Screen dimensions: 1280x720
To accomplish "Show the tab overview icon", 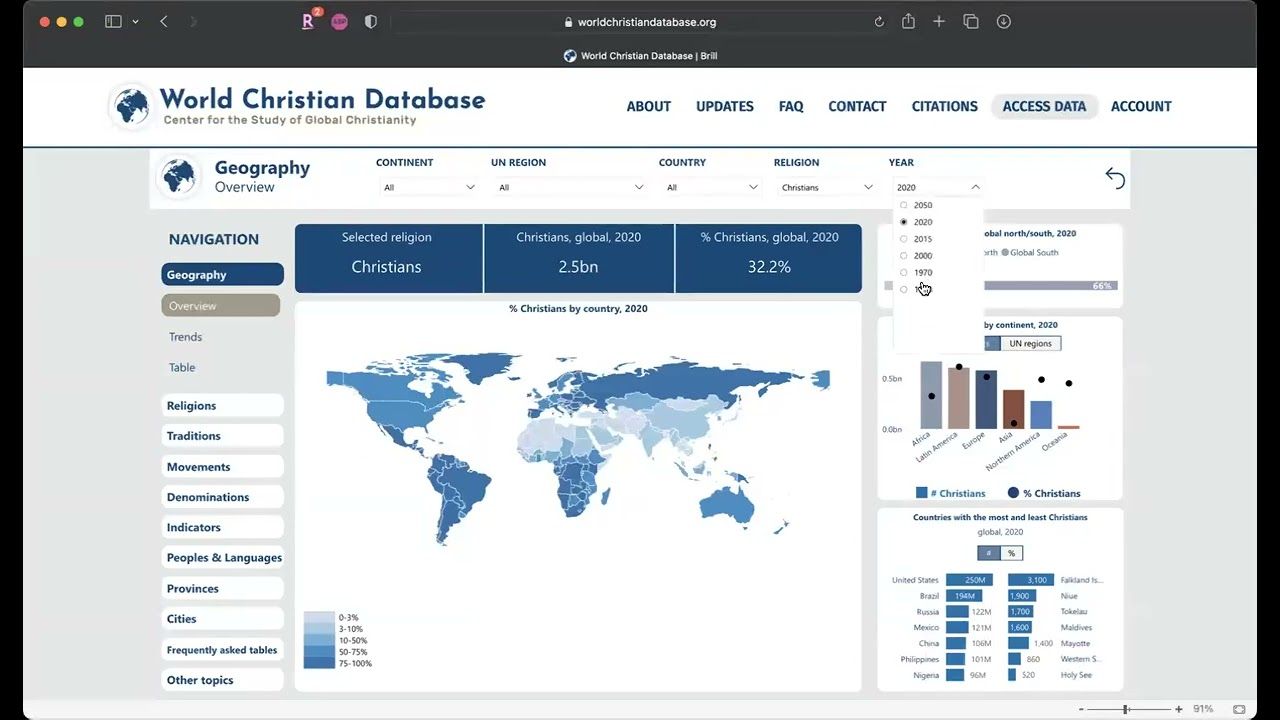I will coord(971,22).
